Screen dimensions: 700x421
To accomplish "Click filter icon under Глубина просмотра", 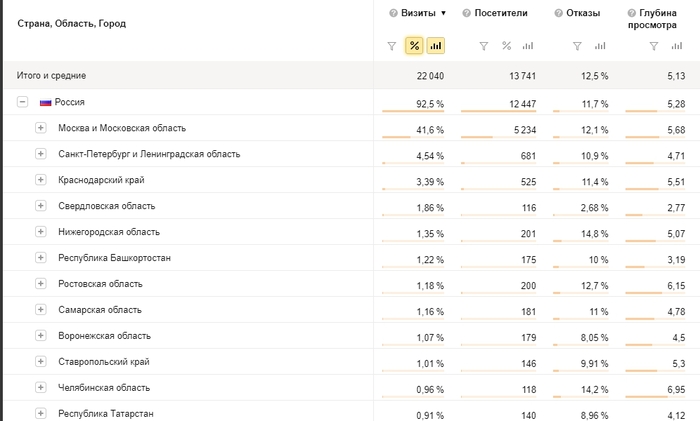I will tap(653, 46).
